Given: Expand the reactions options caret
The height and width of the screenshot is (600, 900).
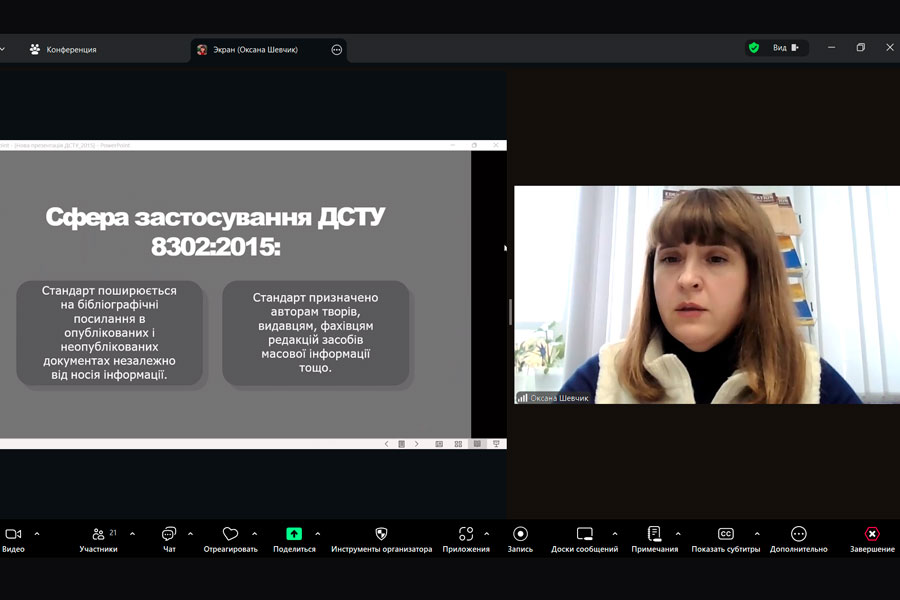Looking at the screenshot, I should [x=254, y=534].
